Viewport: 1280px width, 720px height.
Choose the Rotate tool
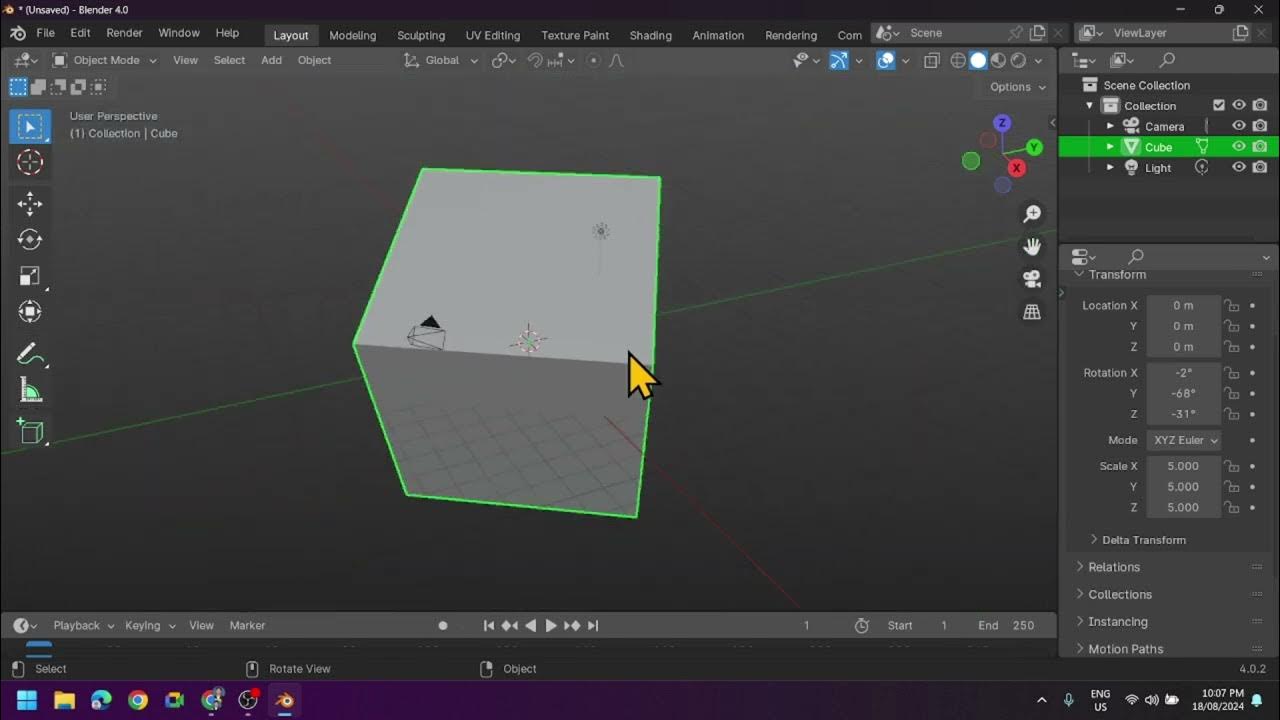pyautogui.click(x=30, y=240)
